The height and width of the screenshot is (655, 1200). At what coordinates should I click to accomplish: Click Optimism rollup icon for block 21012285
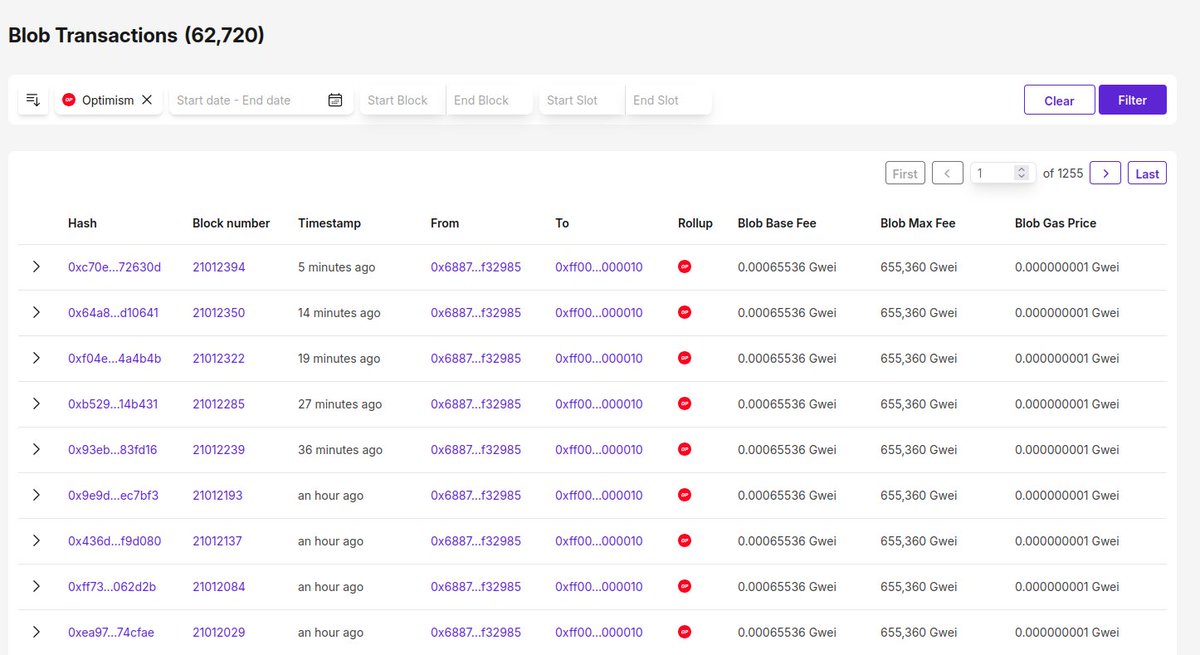[685, 404]
